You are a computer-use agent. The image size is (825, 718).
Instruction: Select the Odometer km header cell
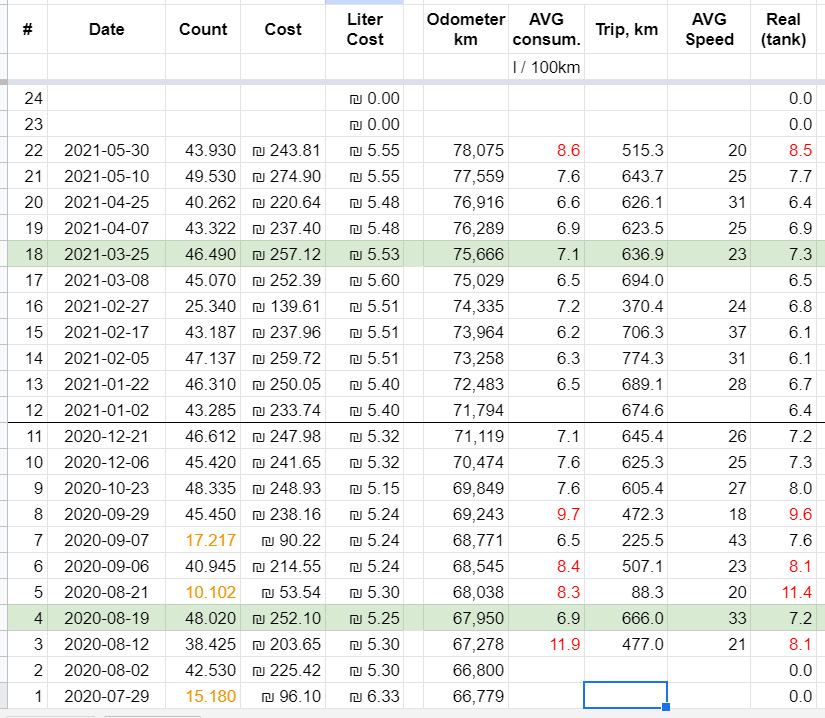(x=465, y=29)
